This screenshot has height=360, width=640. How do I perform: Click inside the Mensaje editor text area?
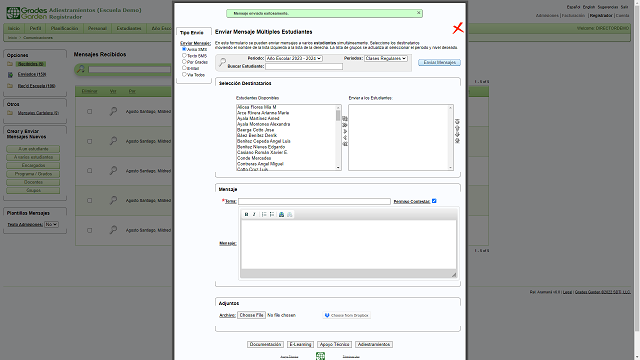click(349, 244)
